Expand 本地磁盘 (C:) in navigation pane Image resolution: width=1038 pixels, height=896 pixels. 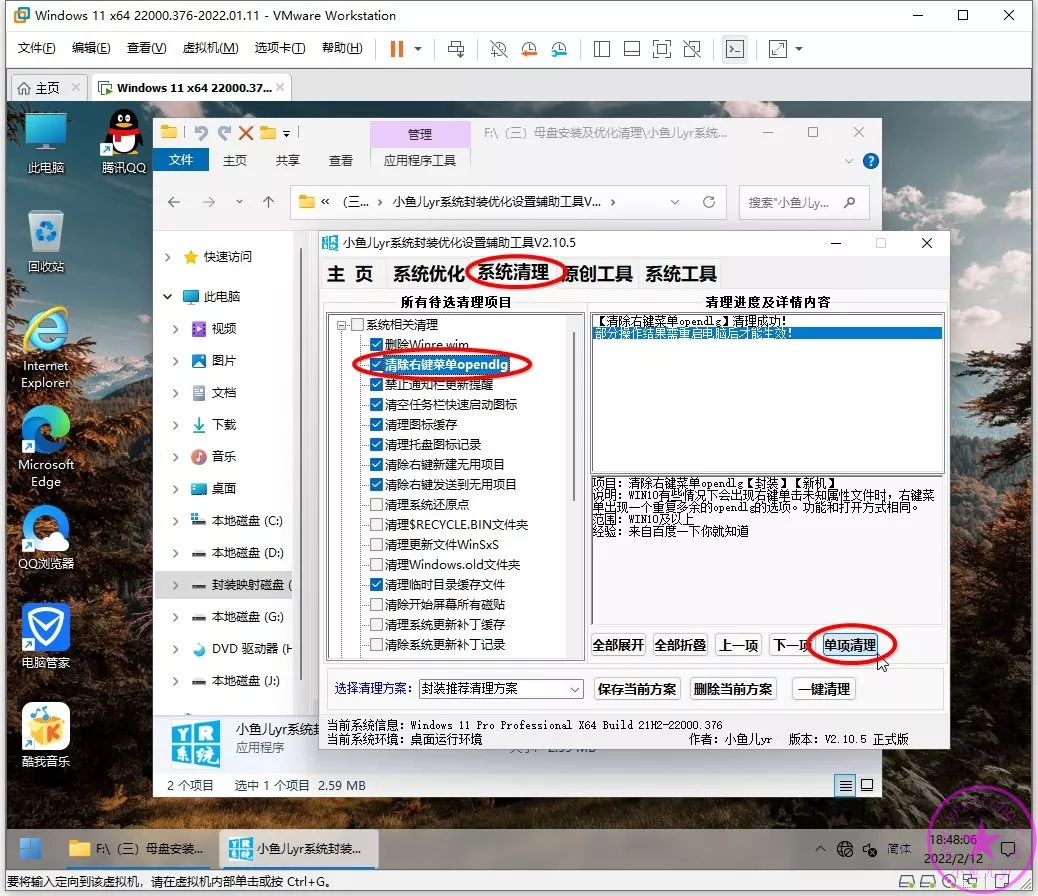coord(176,521)
